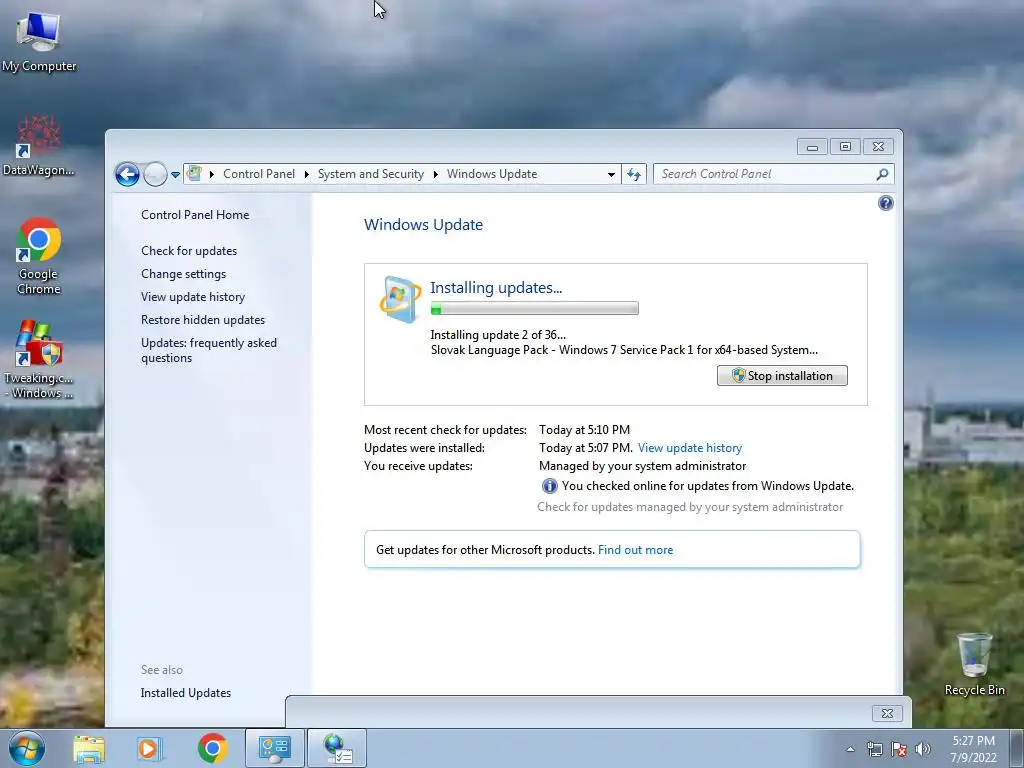Open the recent pages dropdown arrow
Screen dimensions: 1024x768
[175, 174]
